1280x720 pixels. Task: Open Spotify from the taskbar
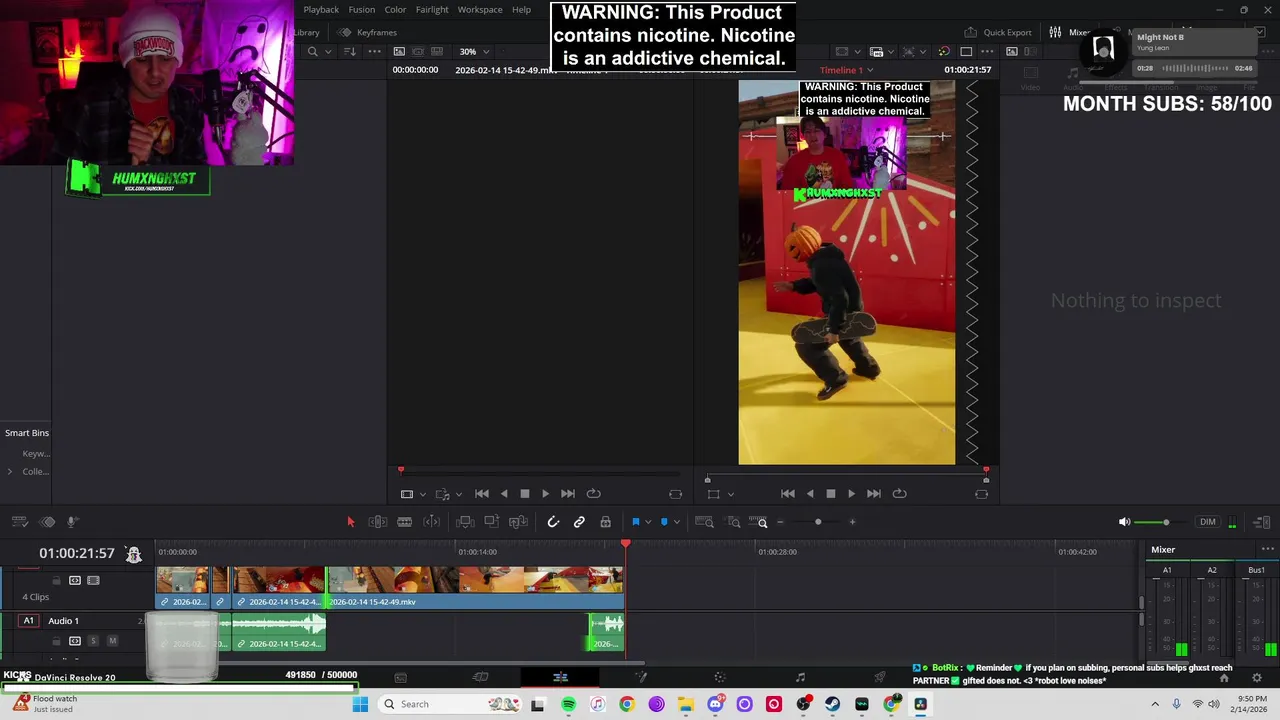(568, 704)
